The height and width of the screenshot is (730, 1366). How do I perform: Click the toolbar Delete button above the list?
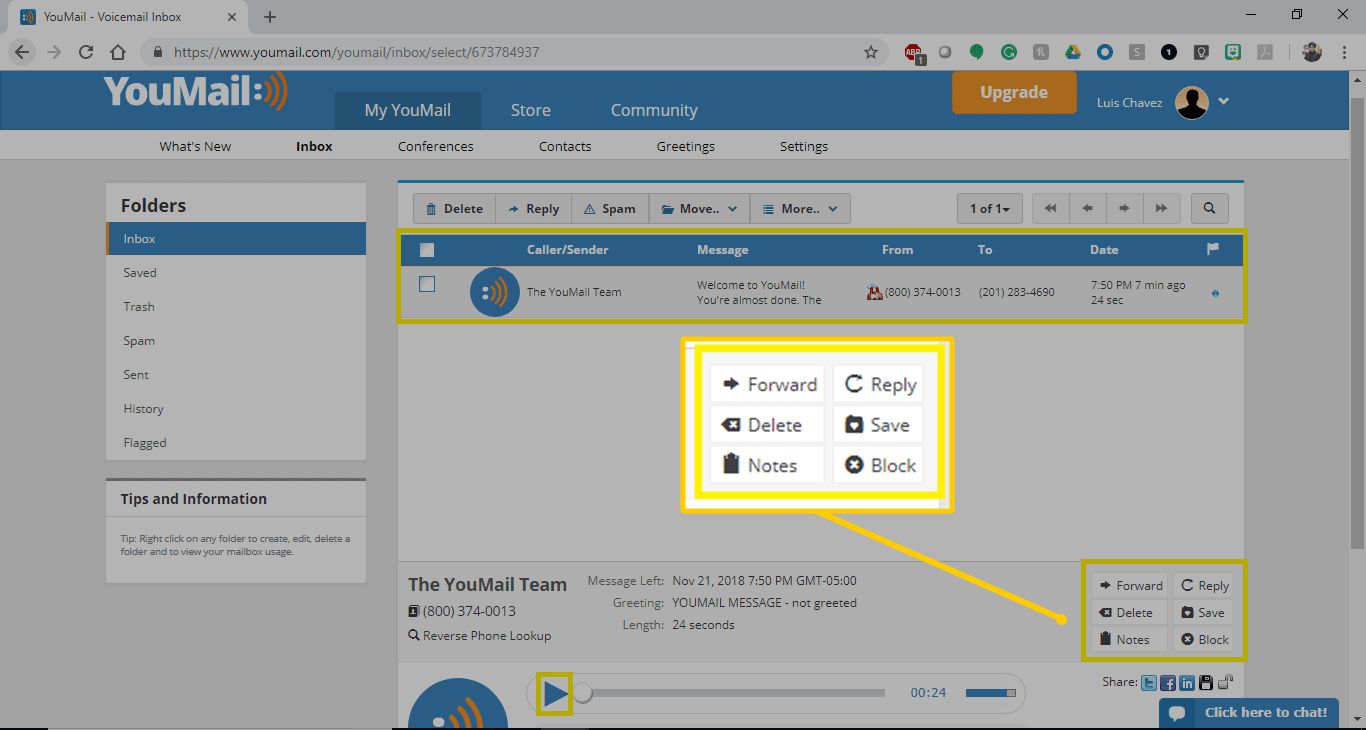454,208
